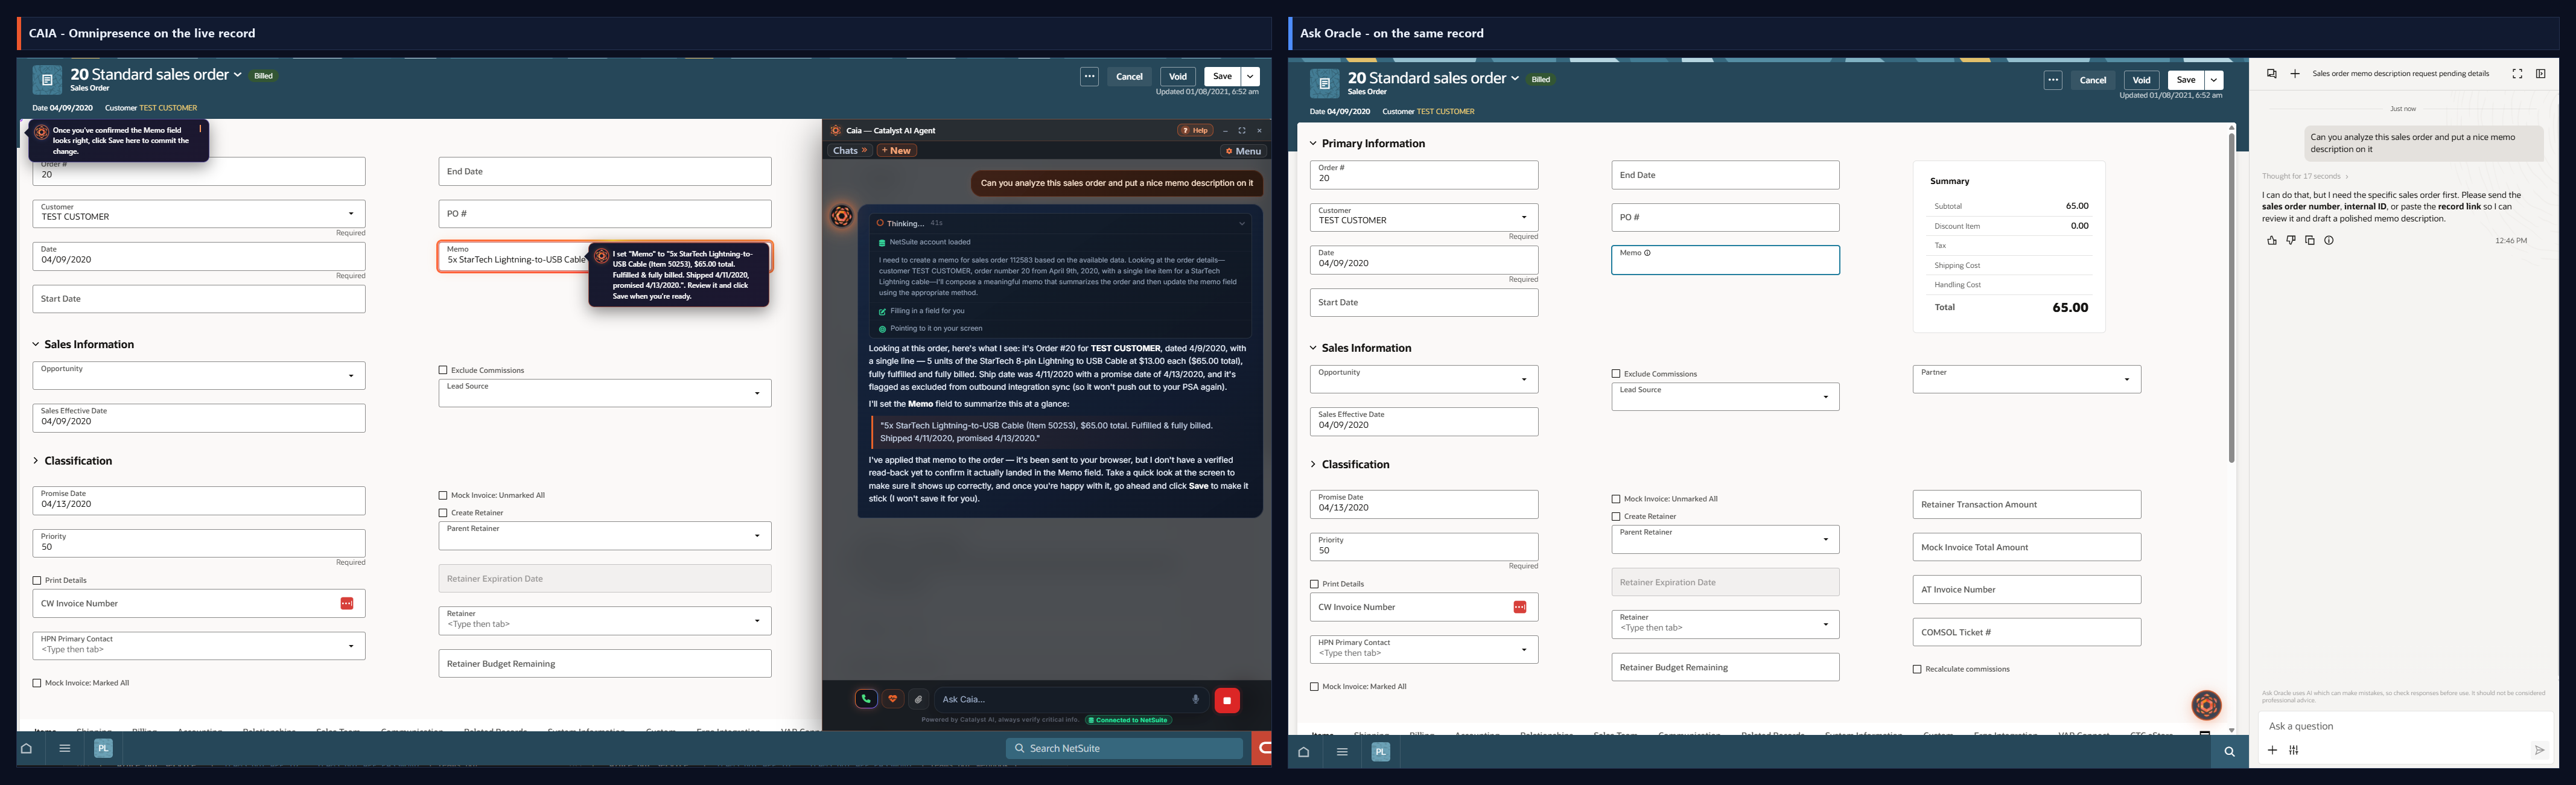Expand the 'Thought for 17 seconds' details
Viewport: 2576px width, 785px height.
[x=2304, y=176]
